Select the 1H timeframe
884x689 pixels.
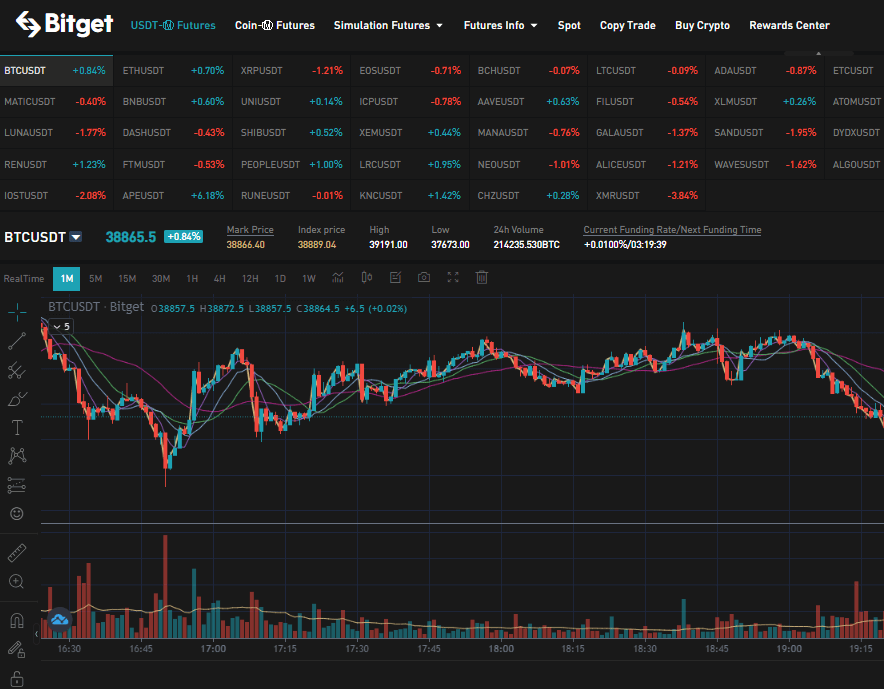click(x=192, y=279)
